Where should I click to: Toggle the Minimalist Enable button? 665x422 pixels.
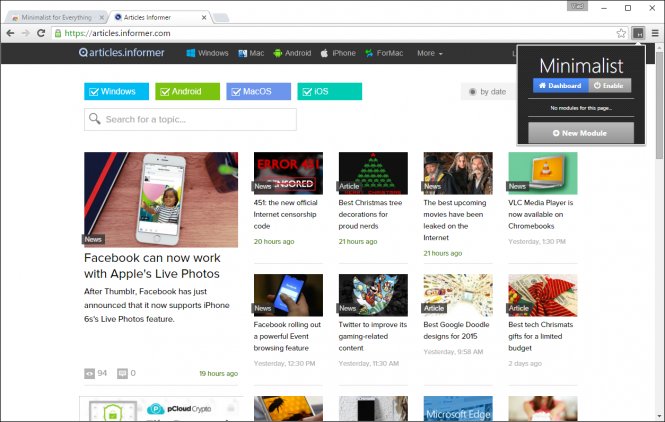tap(609, 85)
